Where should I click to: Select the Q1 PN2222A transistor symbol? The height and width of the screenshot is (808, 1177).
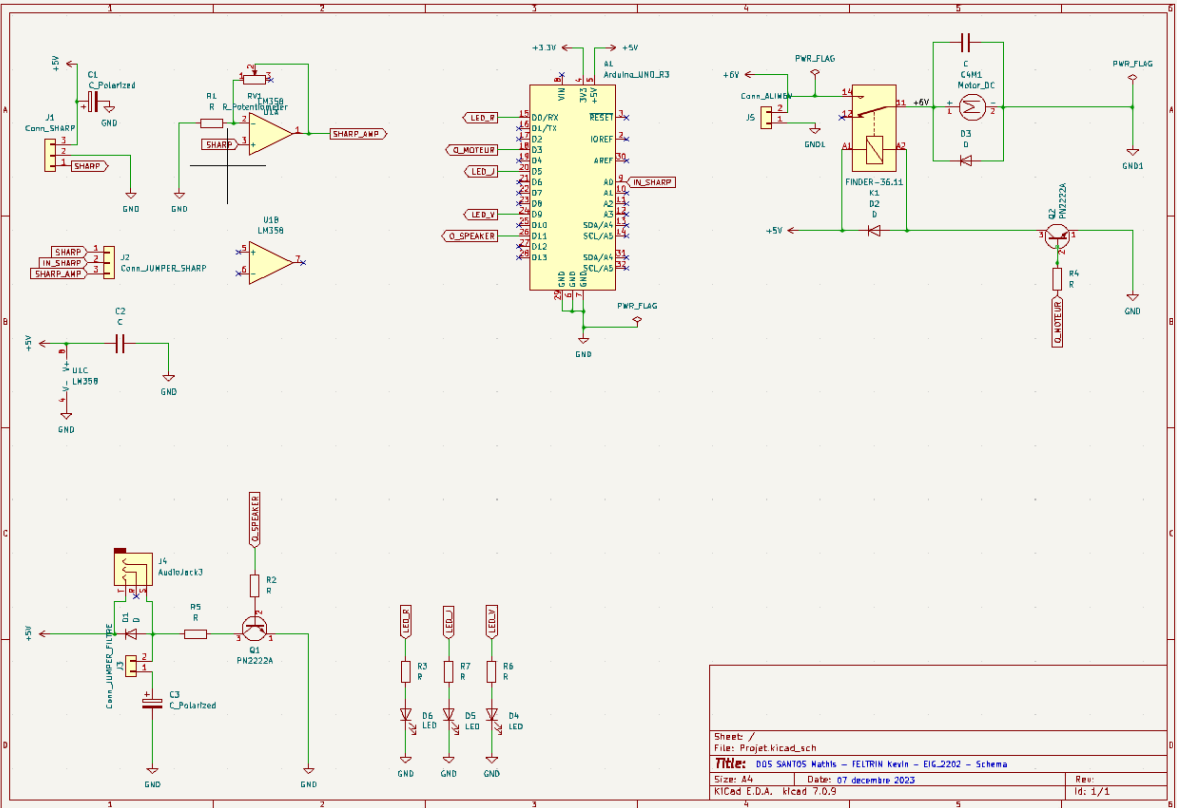254,629
